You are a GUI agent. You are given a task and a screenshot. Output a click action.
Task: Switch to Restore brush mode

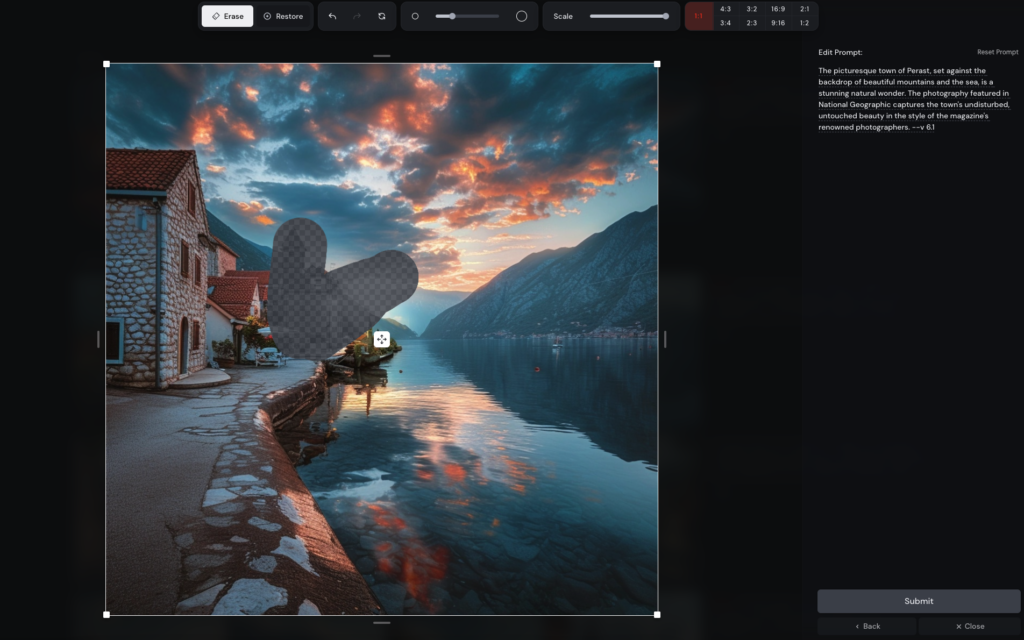coord(283,16)
